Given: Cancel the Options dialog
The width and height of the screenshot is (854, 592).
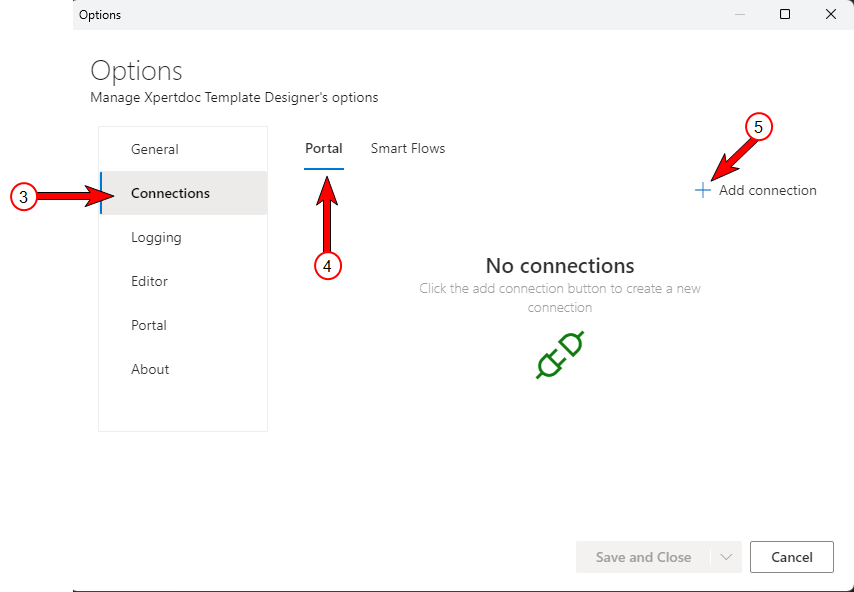Looking at the screenshot, I should coord(792,557).
